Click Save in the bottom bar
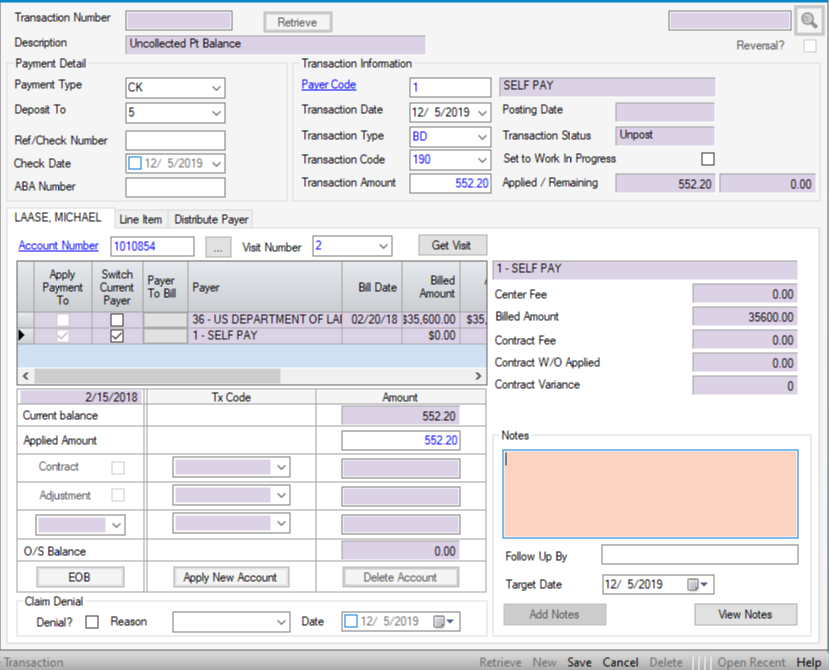 579,662
